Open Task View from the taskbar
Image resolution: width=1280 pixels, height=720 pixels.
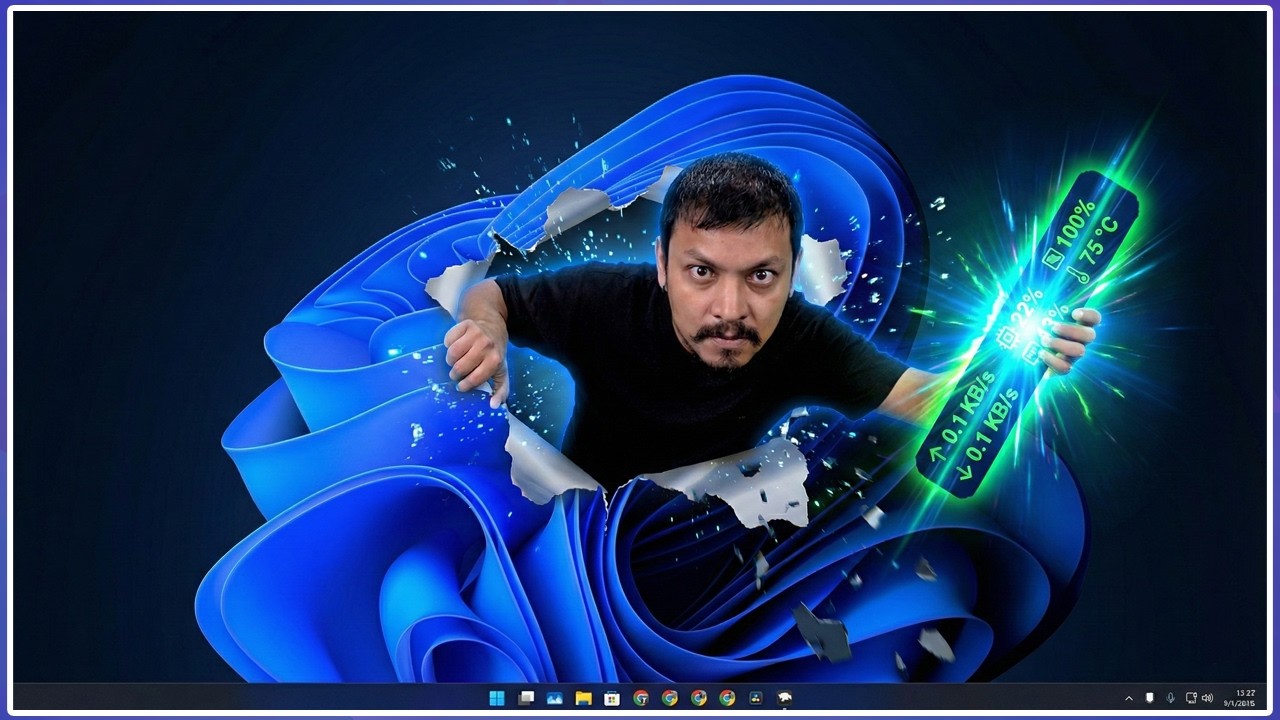526,698
